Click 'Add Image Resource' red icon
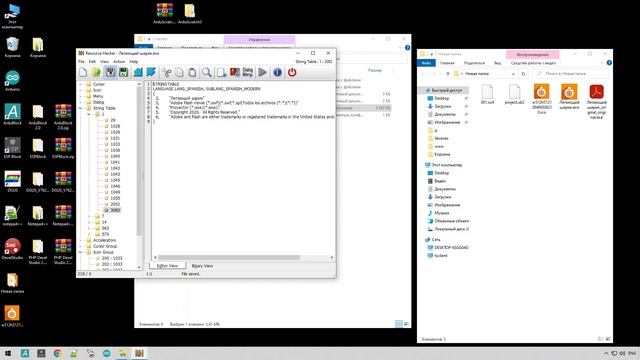 [235, 72]
